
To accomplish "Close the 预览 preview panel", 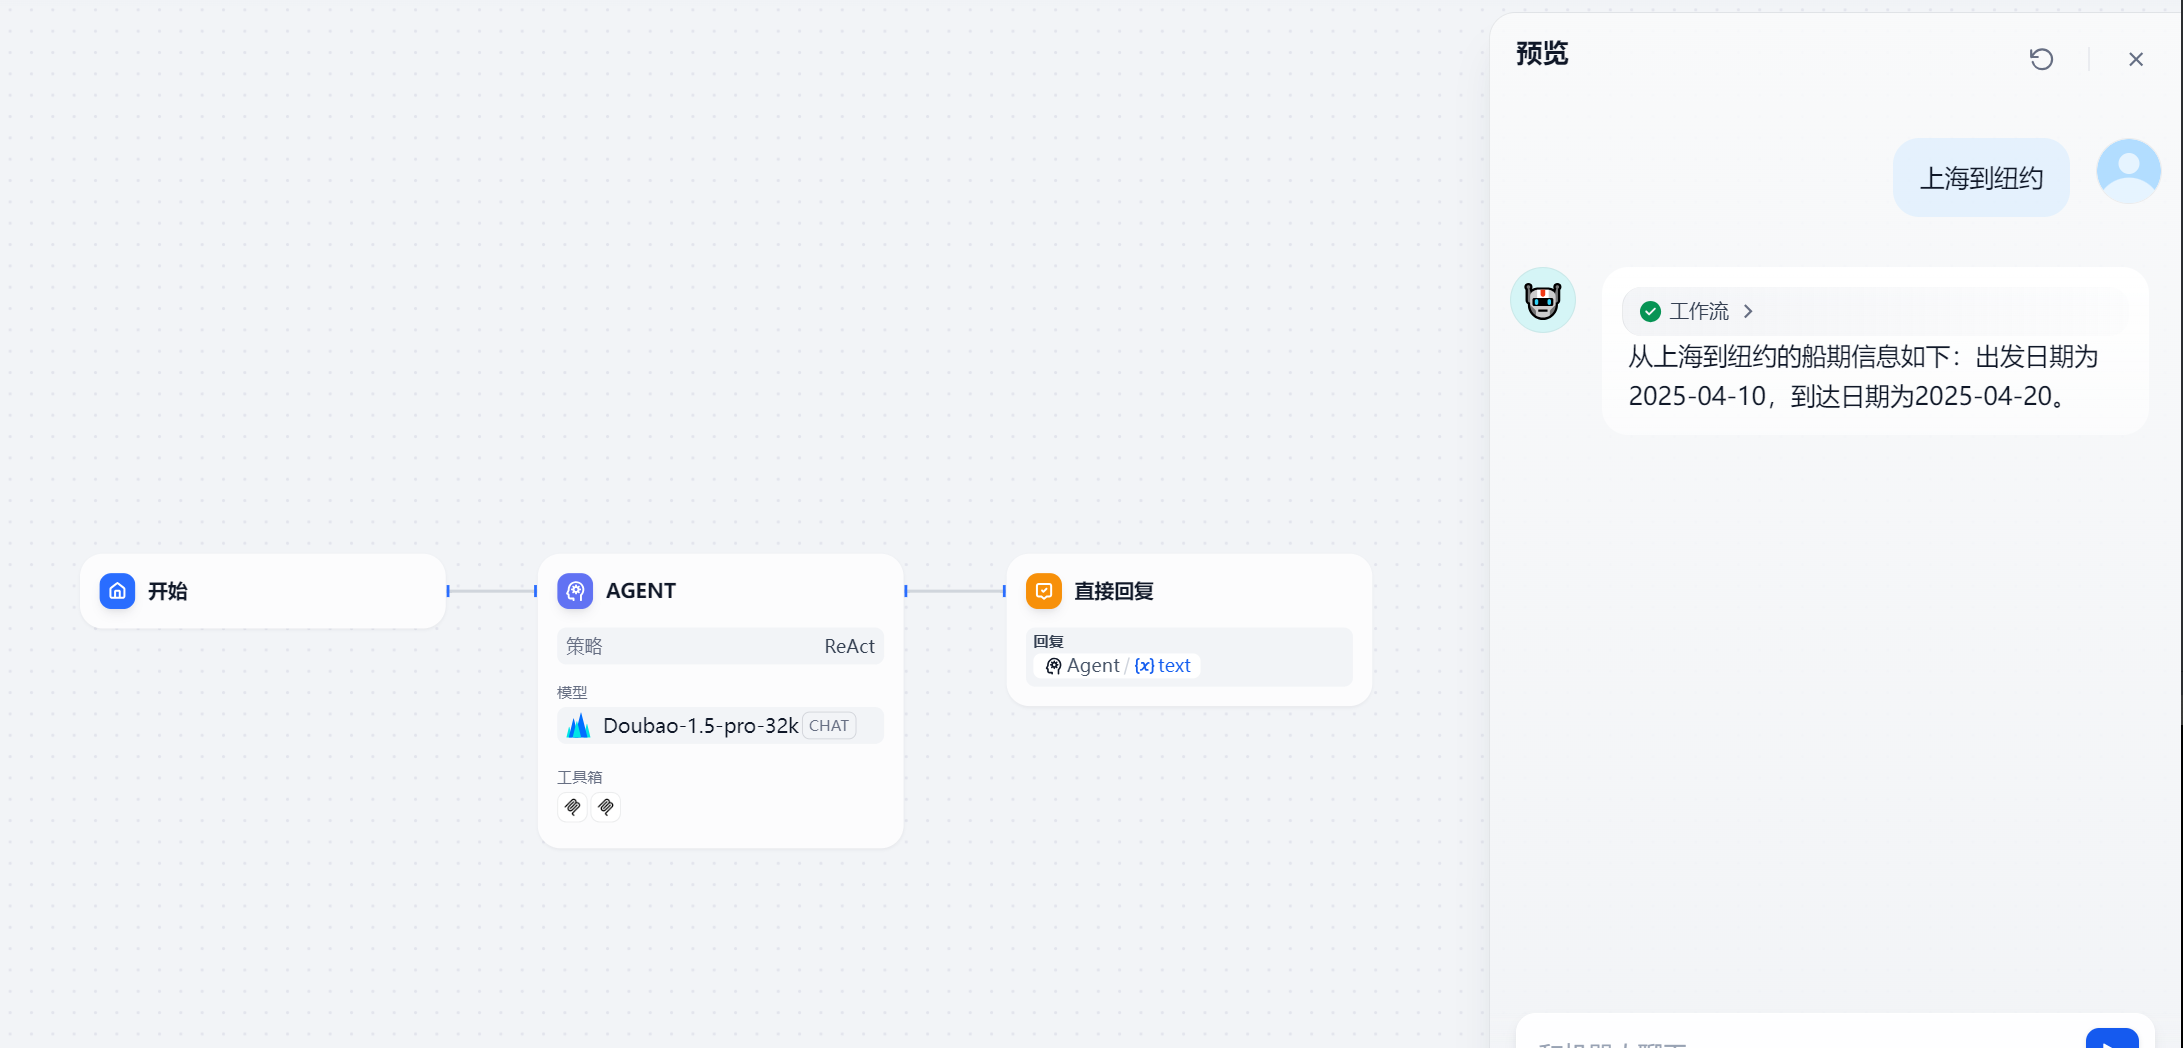I will tap(2136, 59).
